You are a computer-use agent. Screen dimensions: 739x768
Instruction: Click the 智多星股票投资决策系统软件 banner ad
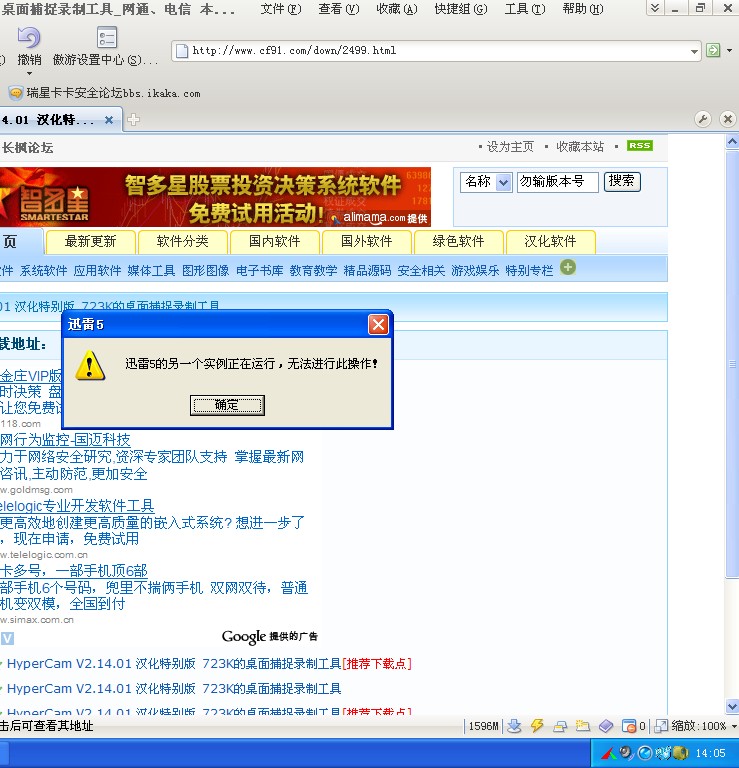(x=215, y=197)
